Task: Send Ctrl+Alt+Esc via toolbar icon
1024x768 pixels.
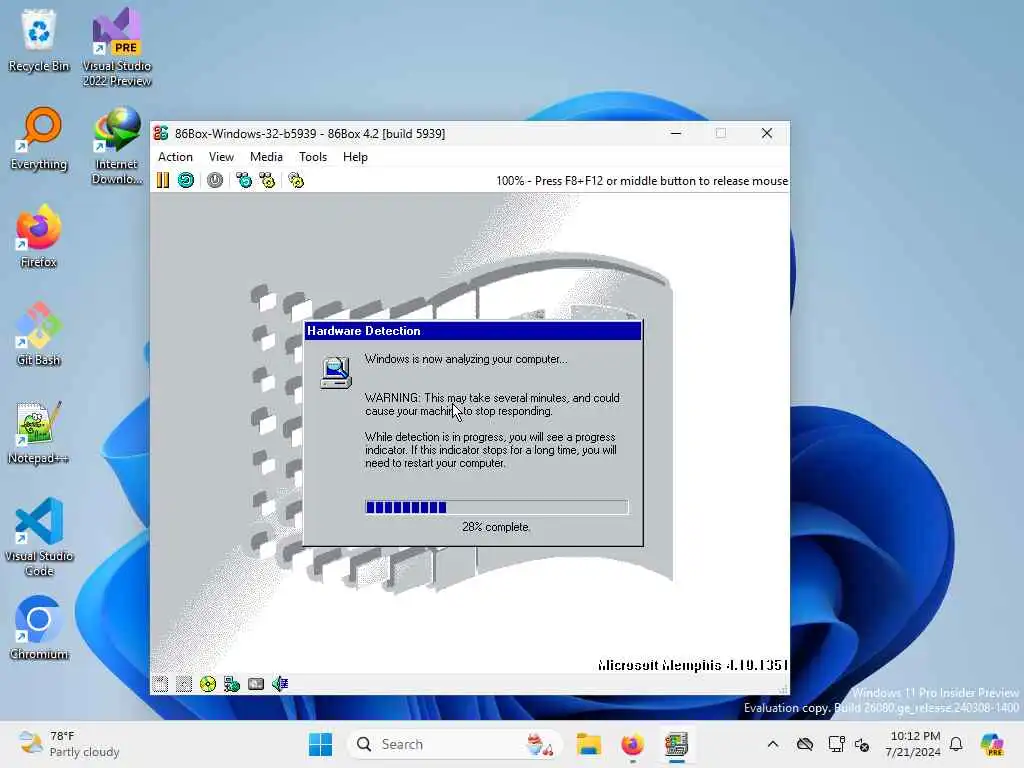Action: point(267,180)
